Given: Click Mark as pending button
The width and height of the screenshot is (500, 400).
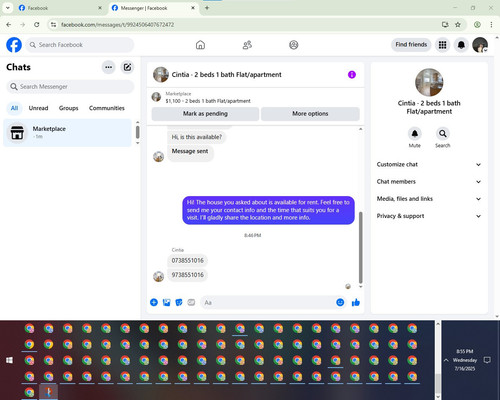Looking at the screenshot, I should point(205,114).
